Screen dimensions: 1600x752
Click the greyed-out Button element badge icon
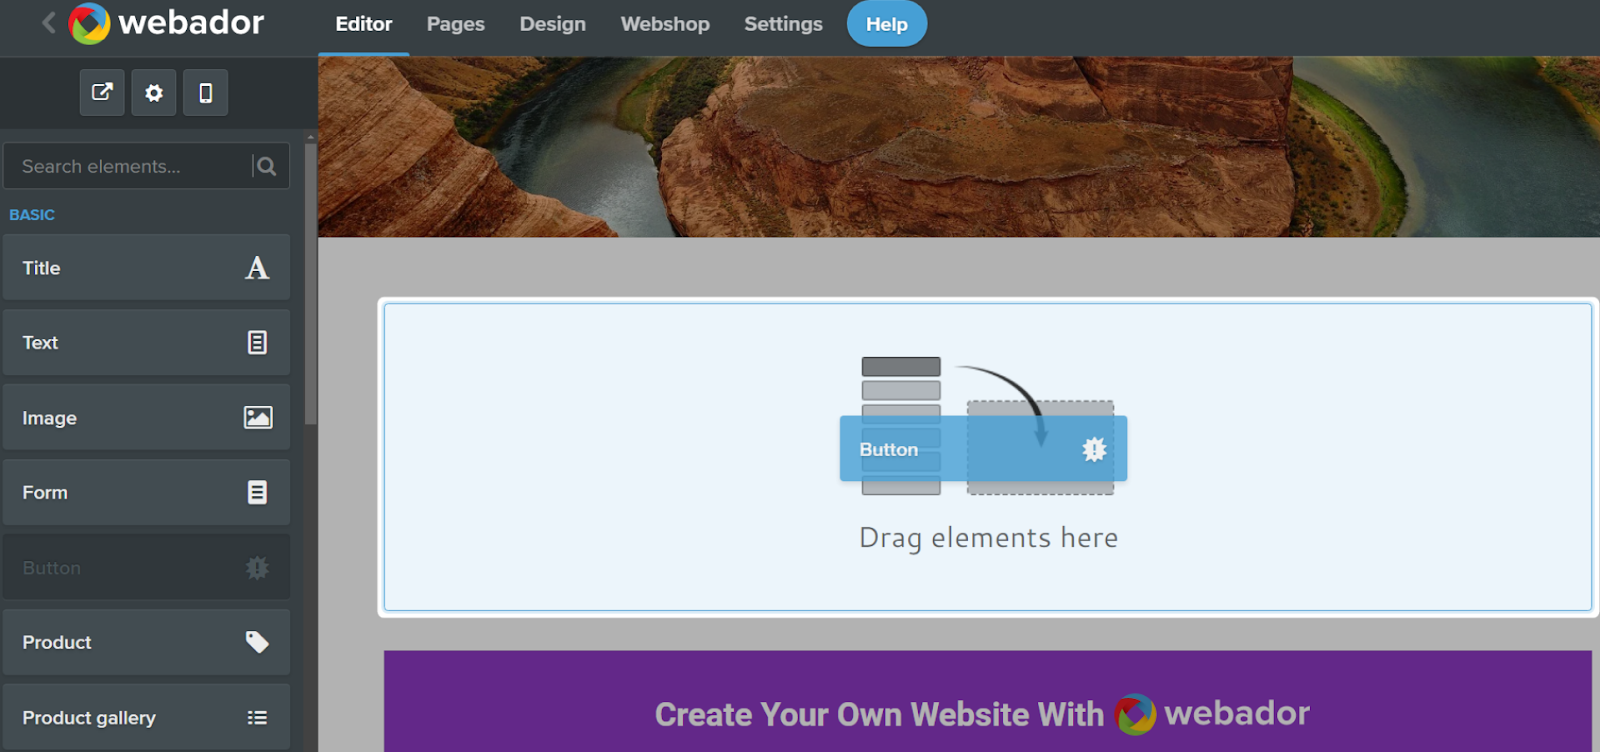[x=257, y=568]
